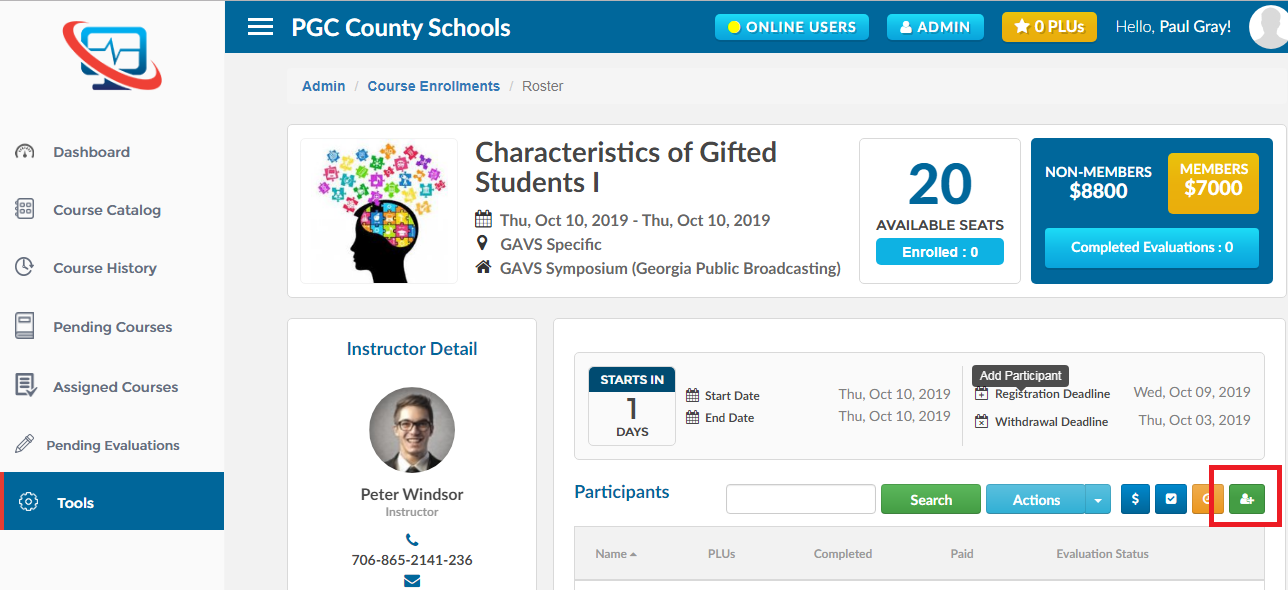The width and height of the screenshot is (1288, 593).
Task: Toggle the hamburger sidebar menu icon
Action: pyautogui.click(x=260, y=27)
